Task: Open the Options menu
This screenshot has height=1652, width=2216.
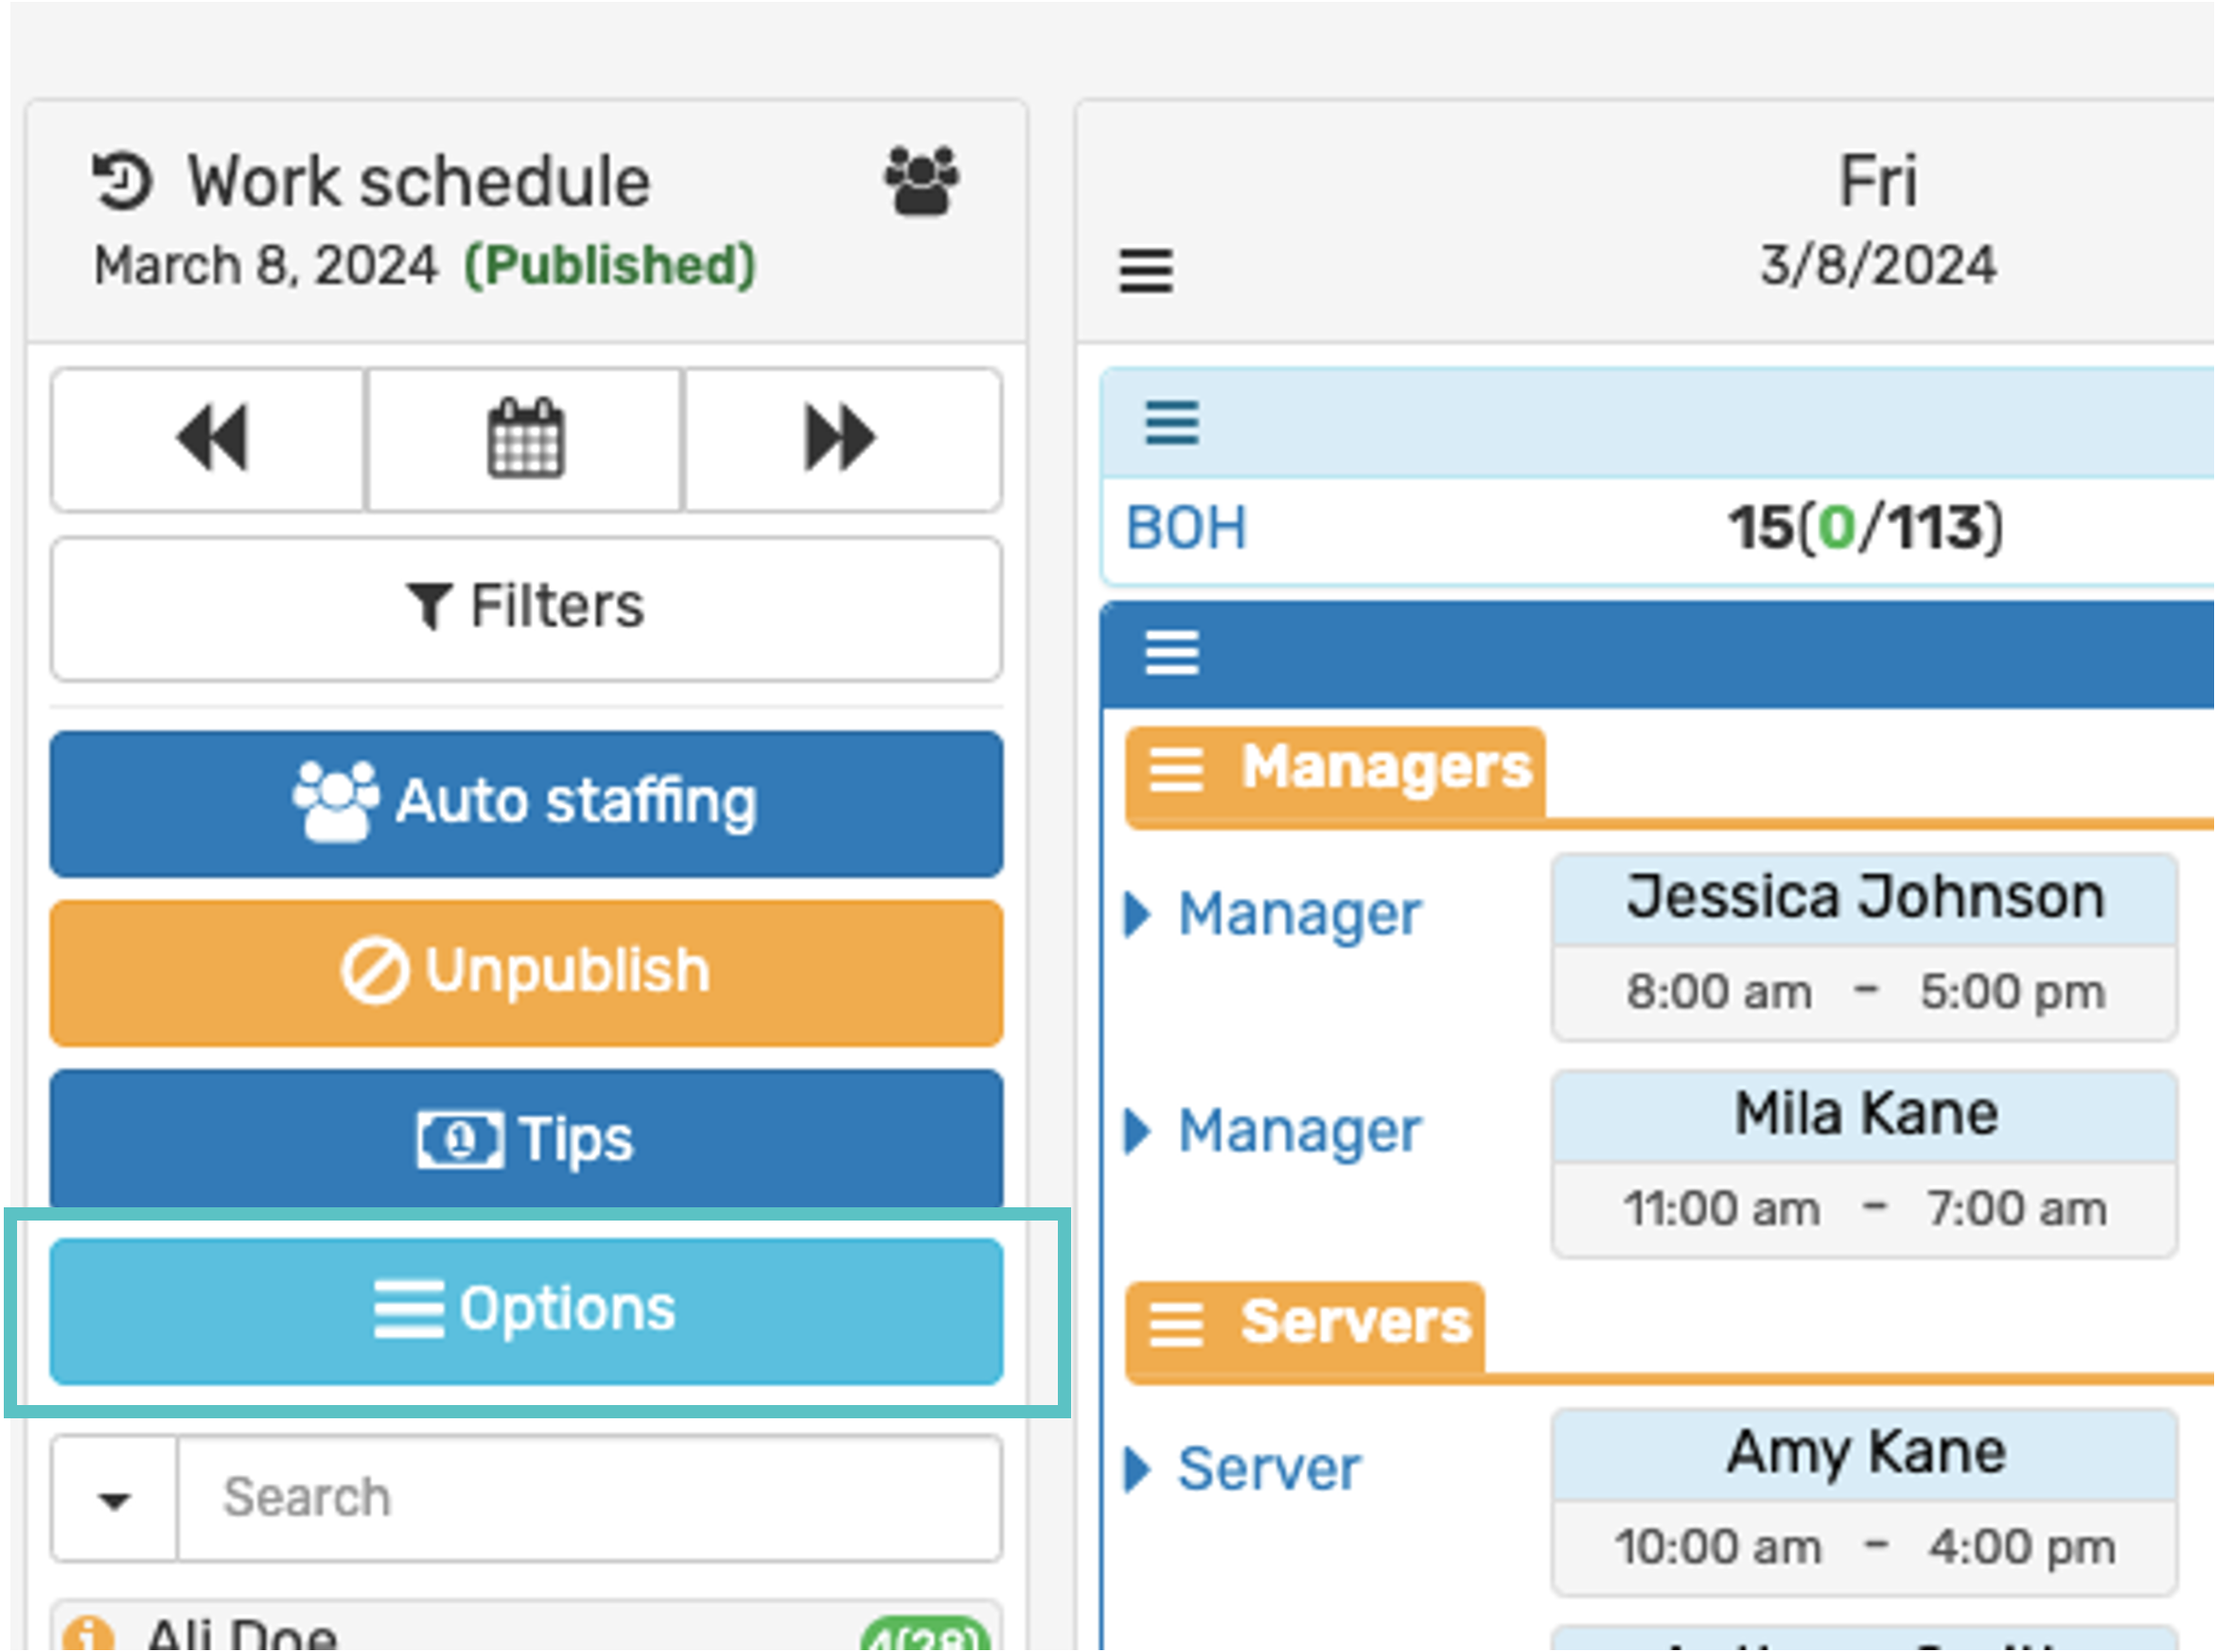Action: (526, 1311)
